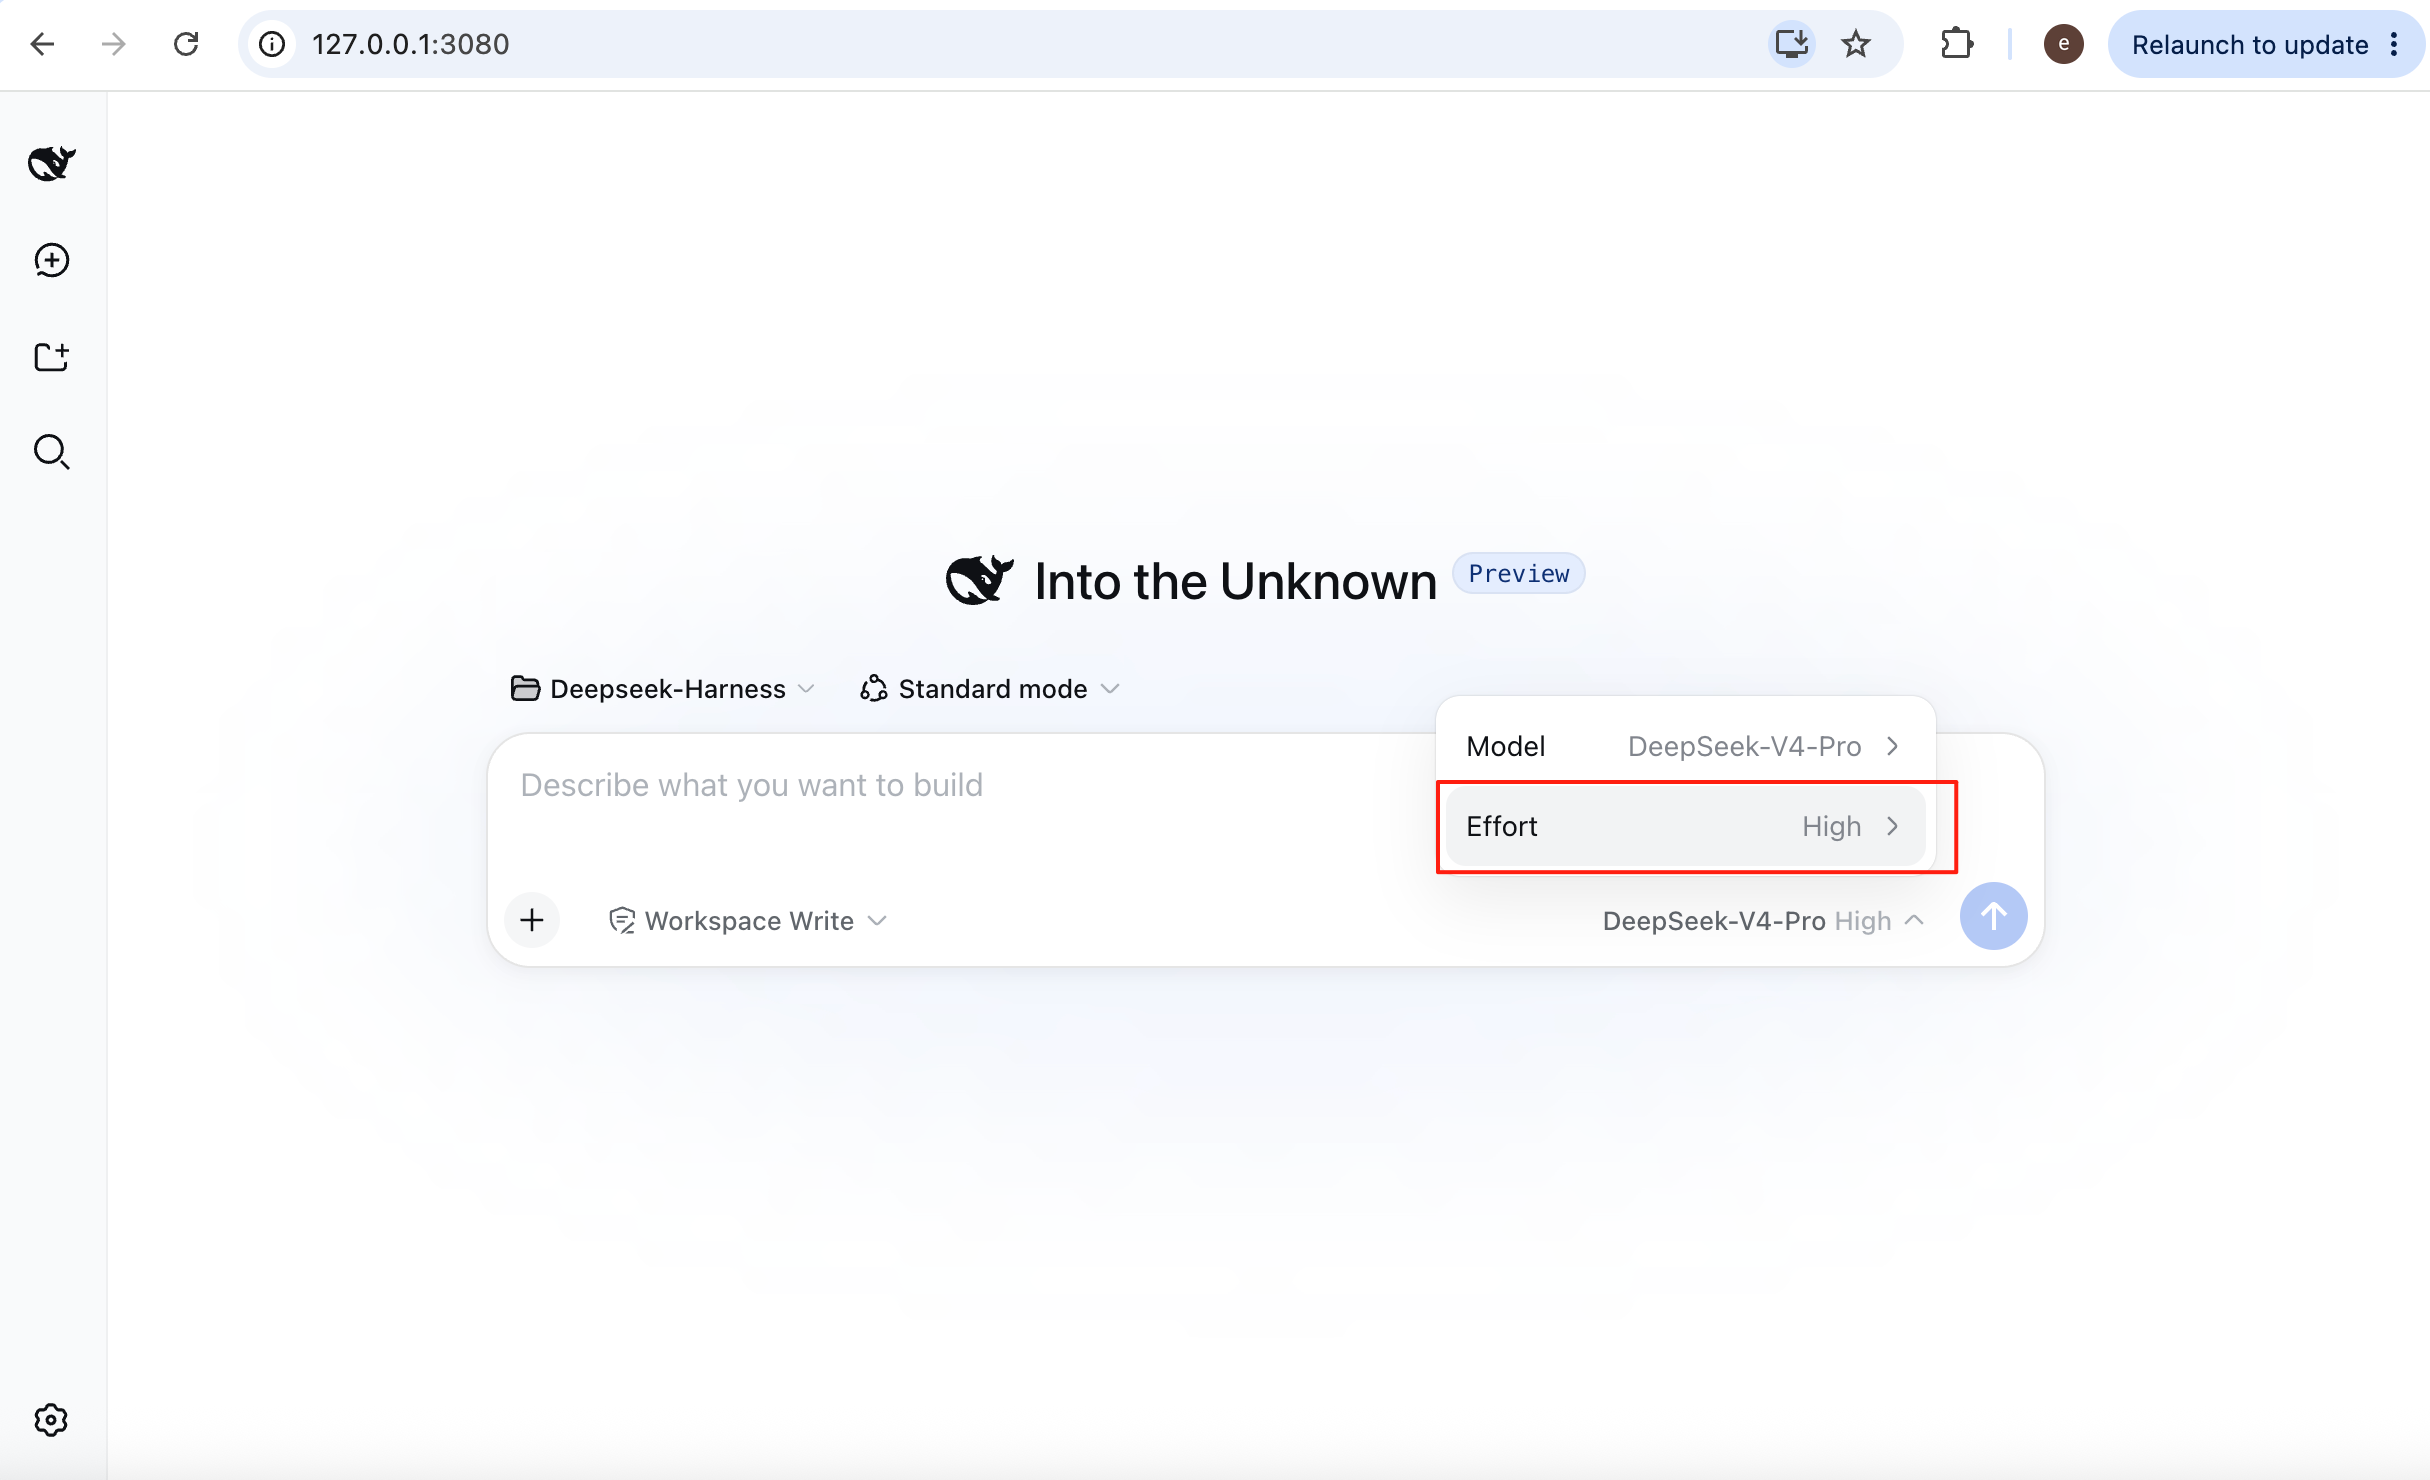The width and height of the screenshot is (2430, 1480).
Task: Click the new folder icon in sidebar
Action: 51,357
